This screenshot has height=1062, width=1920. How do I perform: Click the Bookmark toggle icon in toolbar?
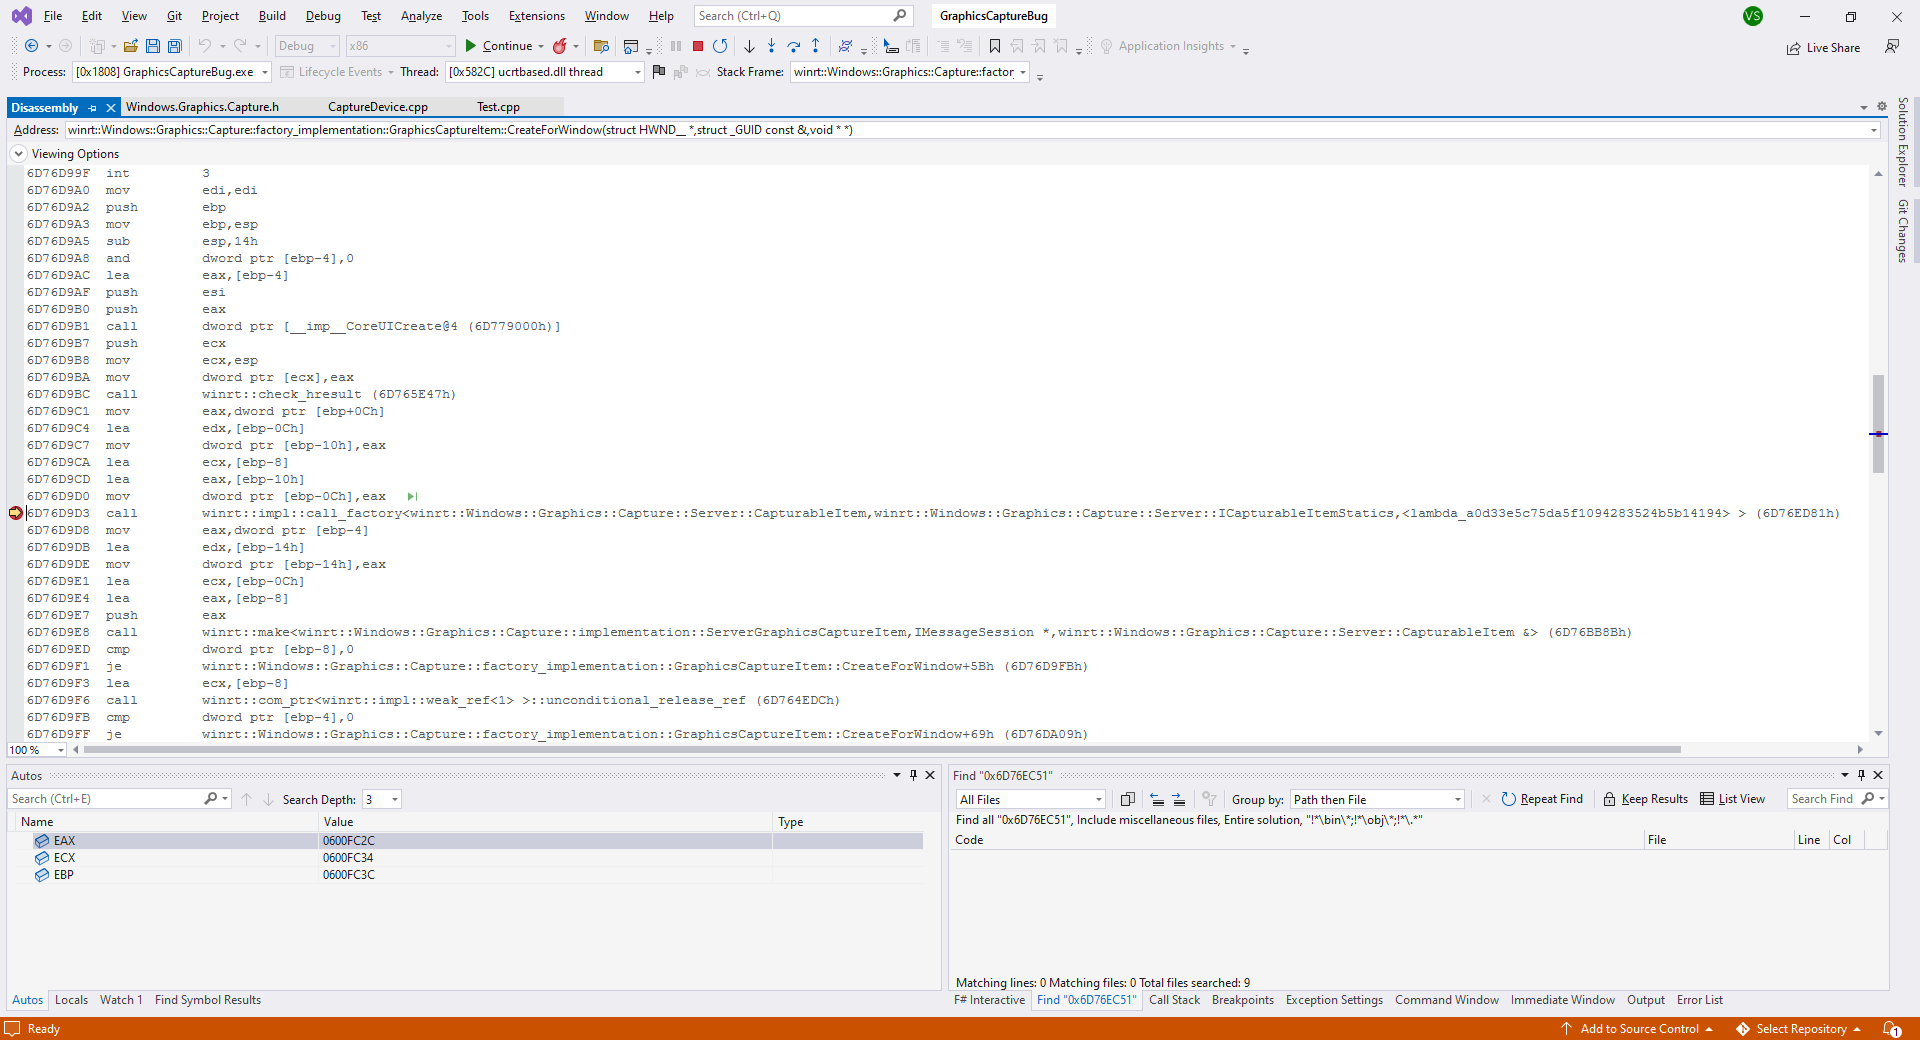[x=994, y=46]
